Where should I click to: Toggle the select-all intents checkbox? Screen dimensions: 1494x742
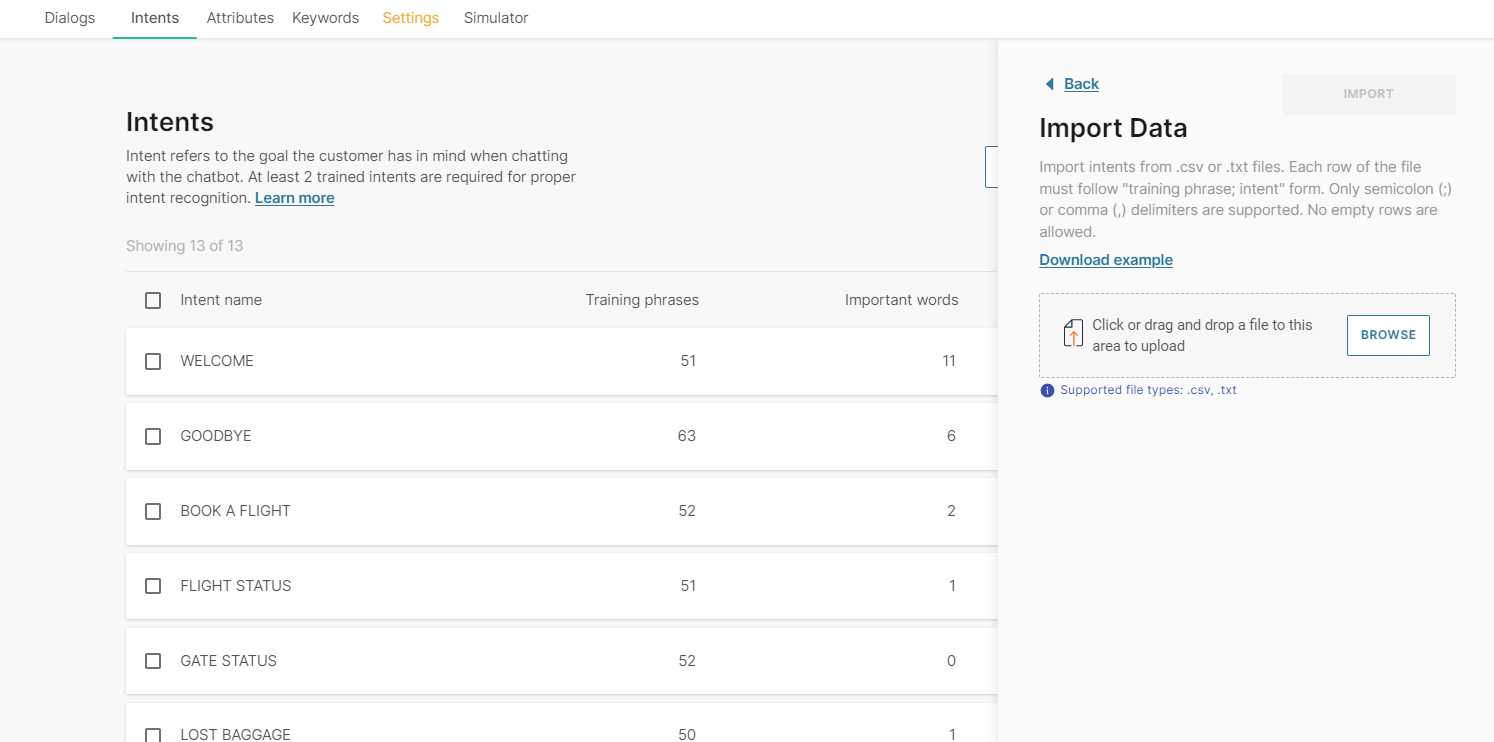tap(153, 300)
